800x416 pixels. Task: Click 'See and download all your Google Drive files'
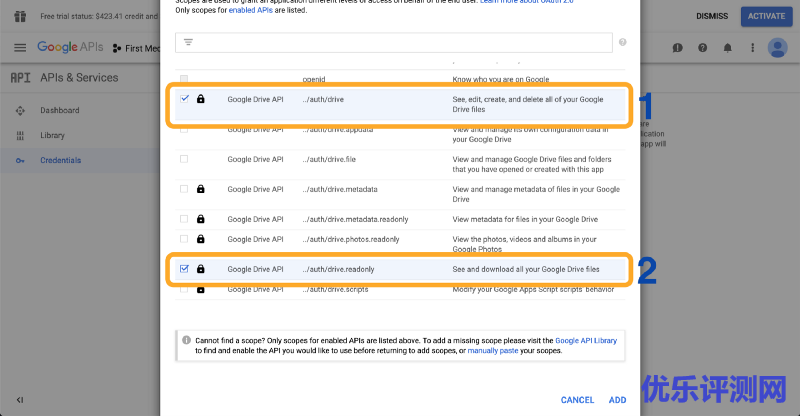click(x=526, y=269)
